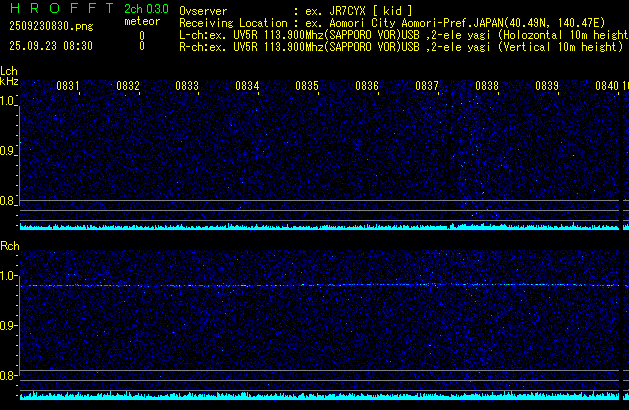This screenshot has width=629, height=410.
Task: Click the cyan amplitude strip under Lch
Action: pos(320,227)
